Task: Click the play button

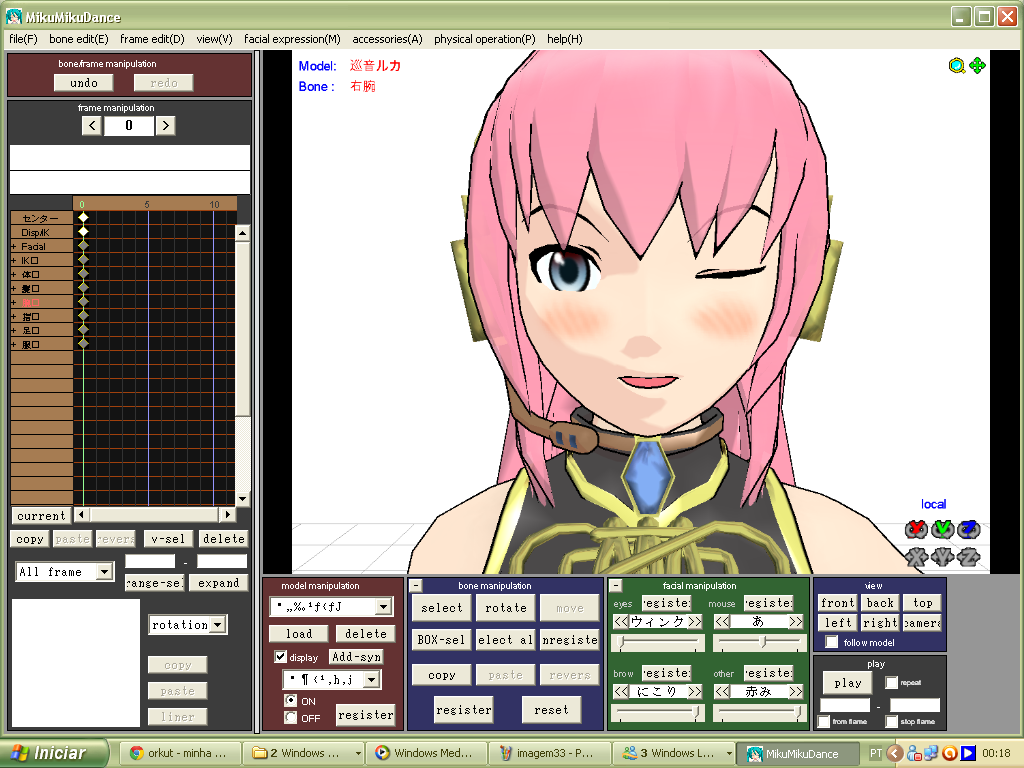Action: tap(848, 683)
